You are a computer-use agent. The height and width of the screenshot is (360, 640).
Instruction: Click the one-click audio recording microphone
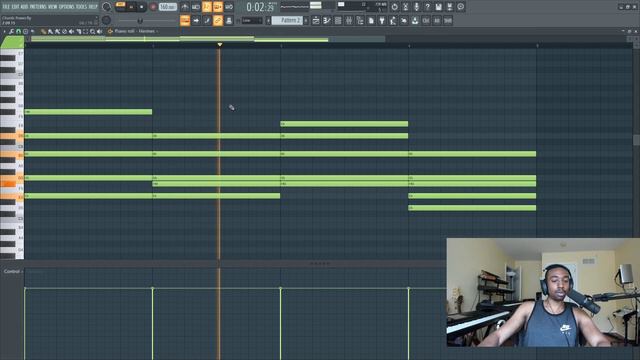(x=416, y=7)
